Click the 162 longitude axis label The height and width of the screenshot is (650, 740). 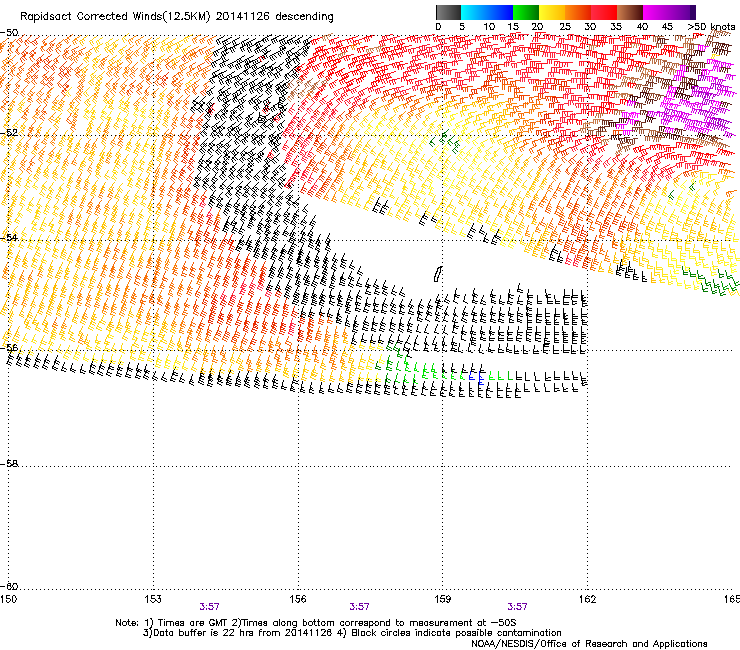click(x=588, y=599)
